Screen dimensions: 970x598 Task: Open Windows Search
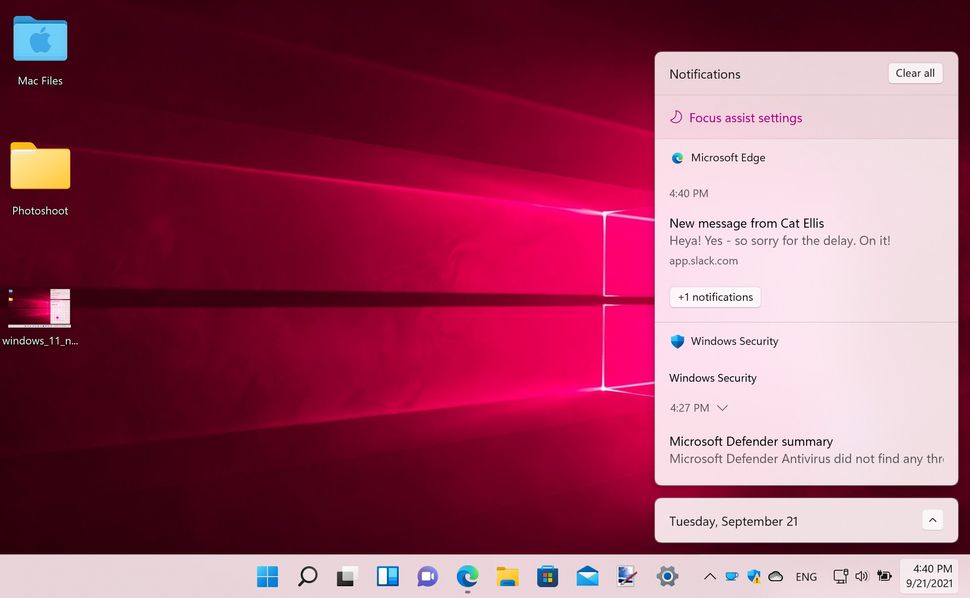click(x=307, y=576)
